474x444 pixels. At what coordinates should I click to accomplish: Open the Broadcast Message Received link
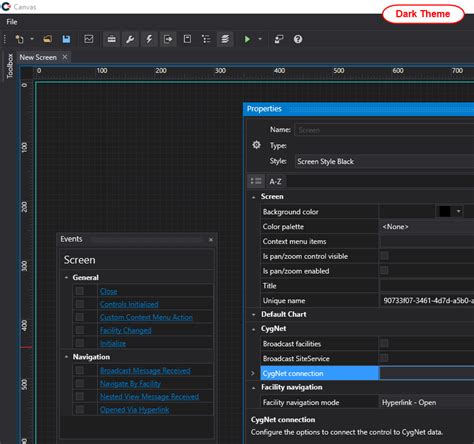pyautogui.click(x=145, y=371)
